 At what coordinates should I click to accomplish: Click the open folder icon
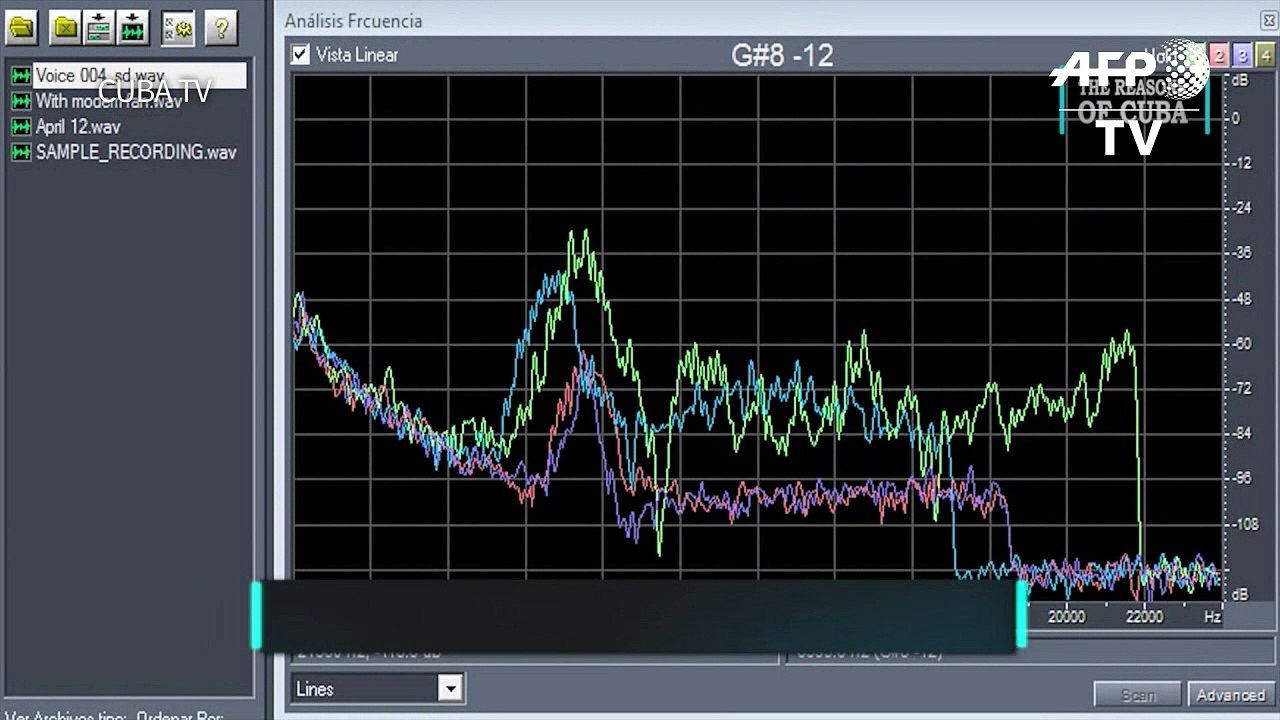(21, 29)
